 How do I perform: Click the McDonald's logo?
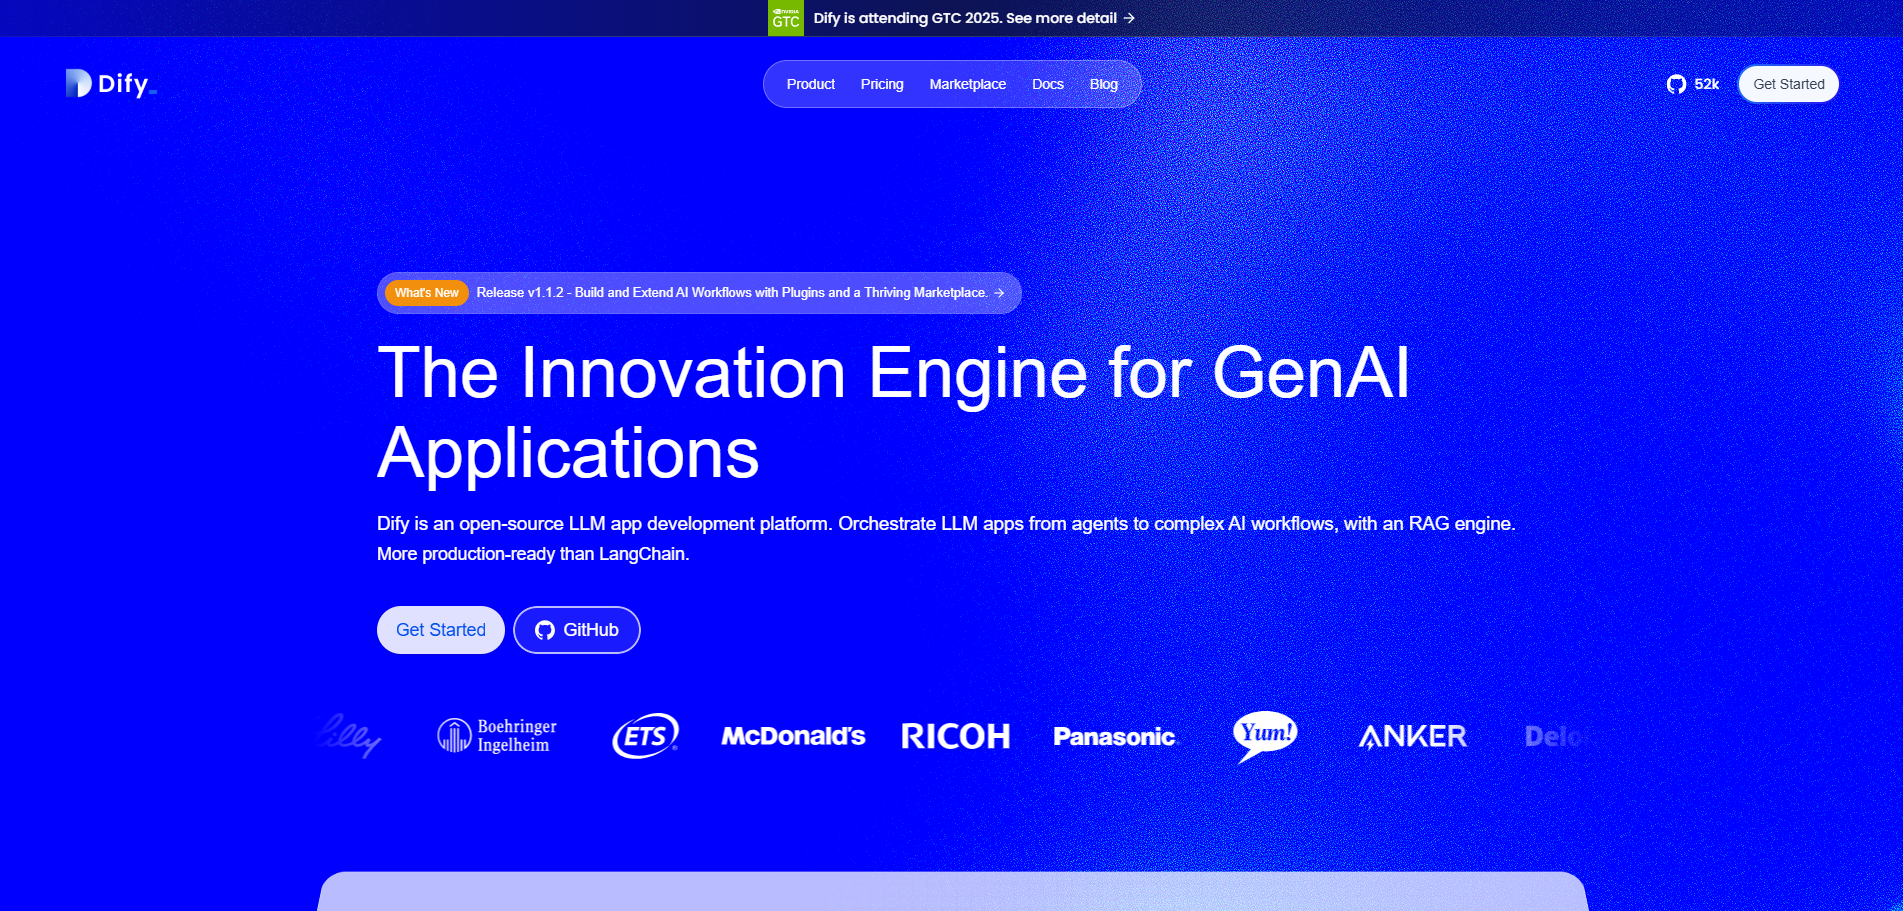(793, 737)
